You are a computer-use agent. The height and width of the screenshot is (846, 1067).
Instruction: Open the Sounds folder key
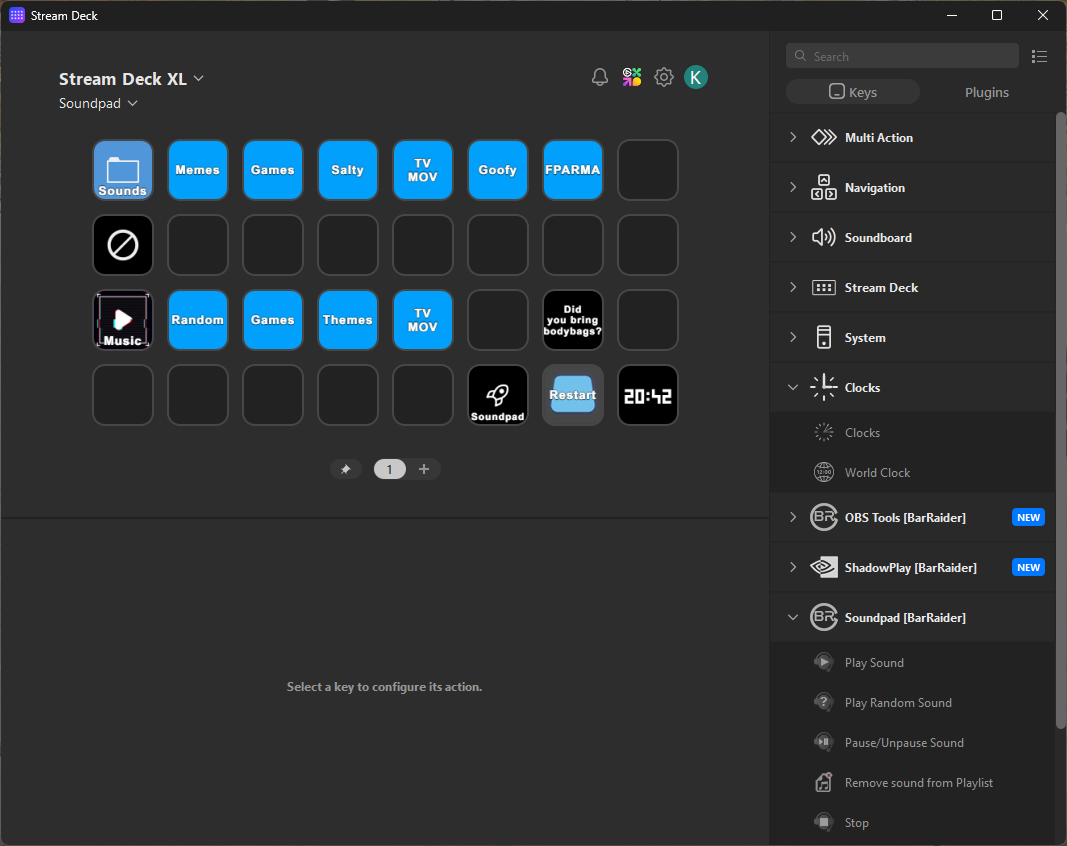pyautogui.click(x=123, y=170)
